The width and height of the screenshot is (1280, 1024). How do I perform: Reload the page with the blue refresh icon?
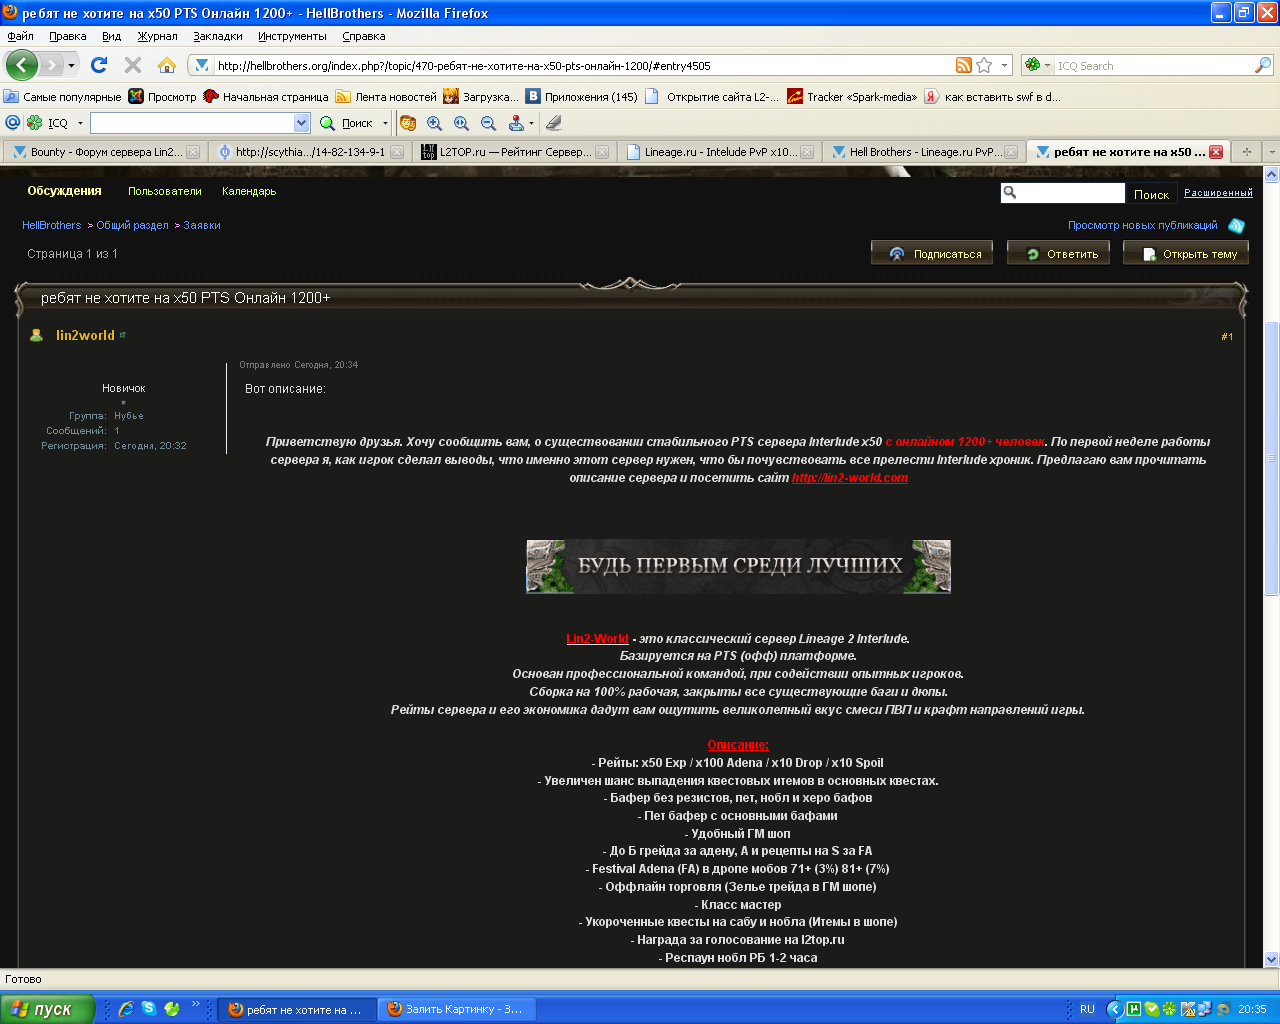click(x=99, y=65)
